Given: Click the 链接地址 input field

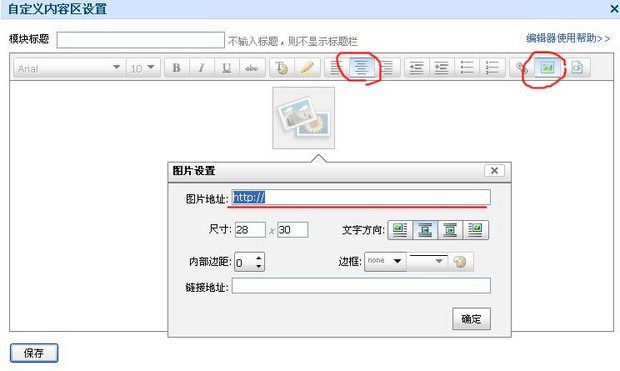Looking at the screenshot, I should (x=361, y=286).
